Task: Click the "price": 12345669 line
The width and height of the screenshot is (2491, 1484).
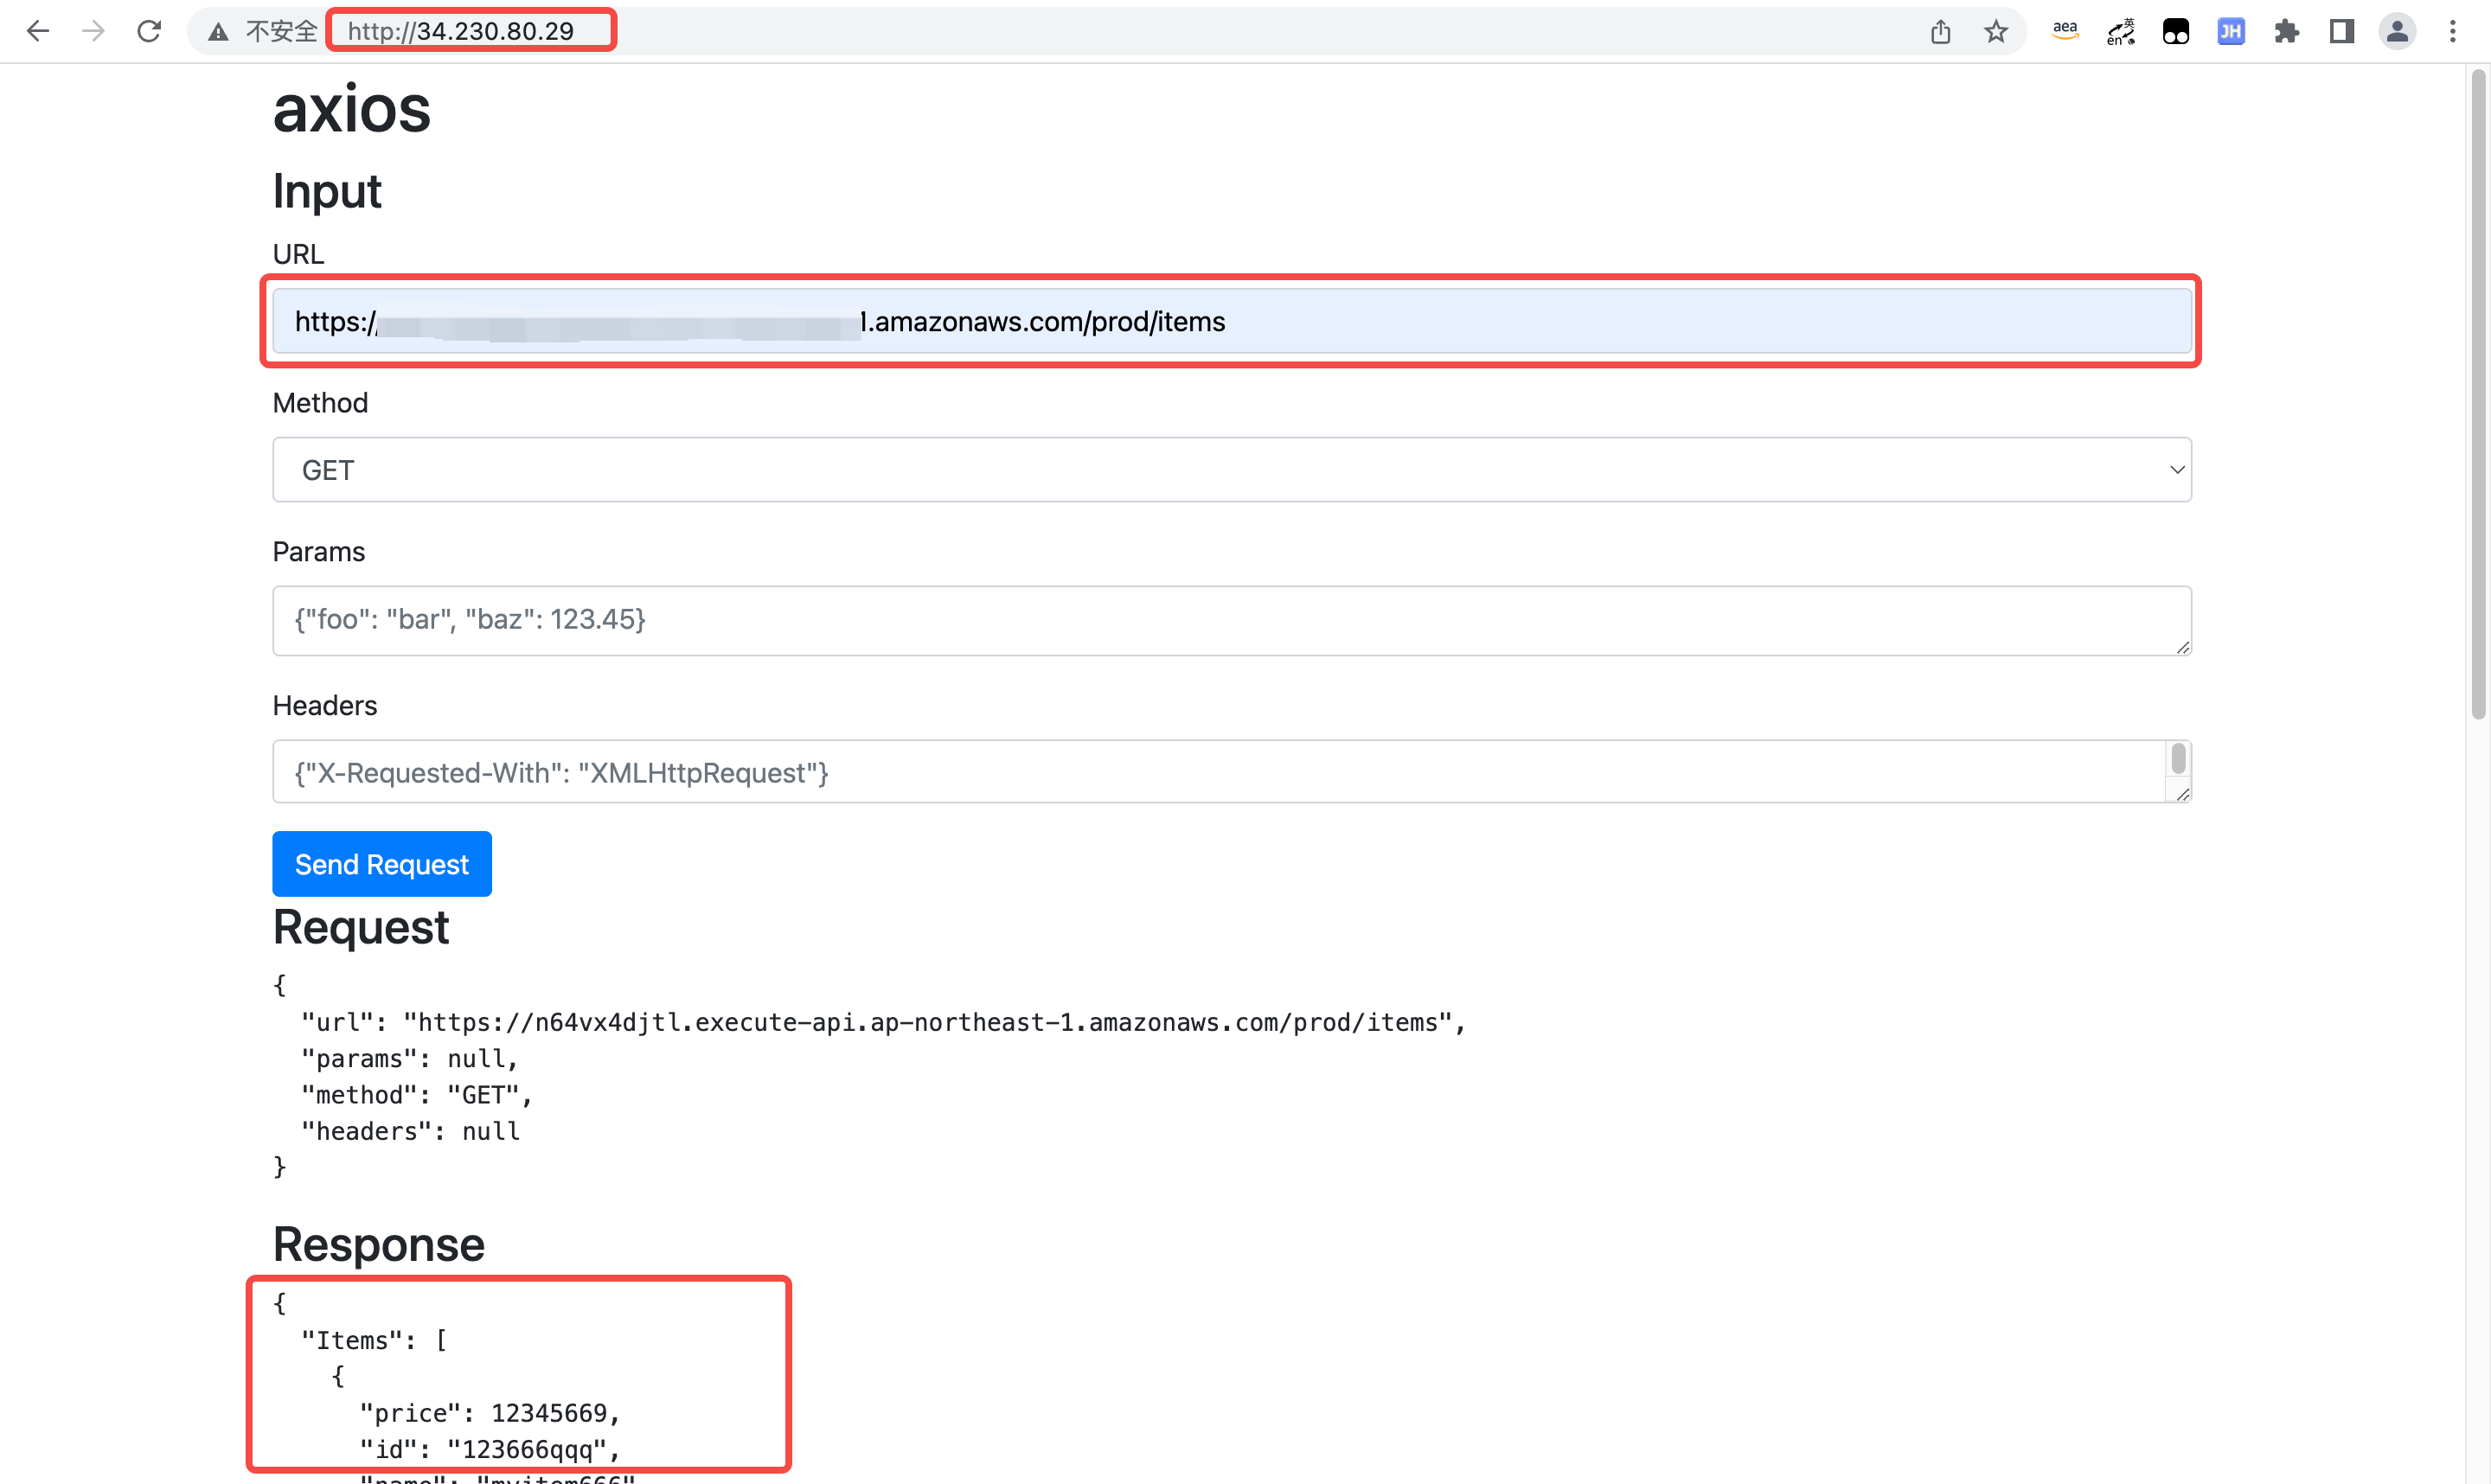Action: [490, 1413]
